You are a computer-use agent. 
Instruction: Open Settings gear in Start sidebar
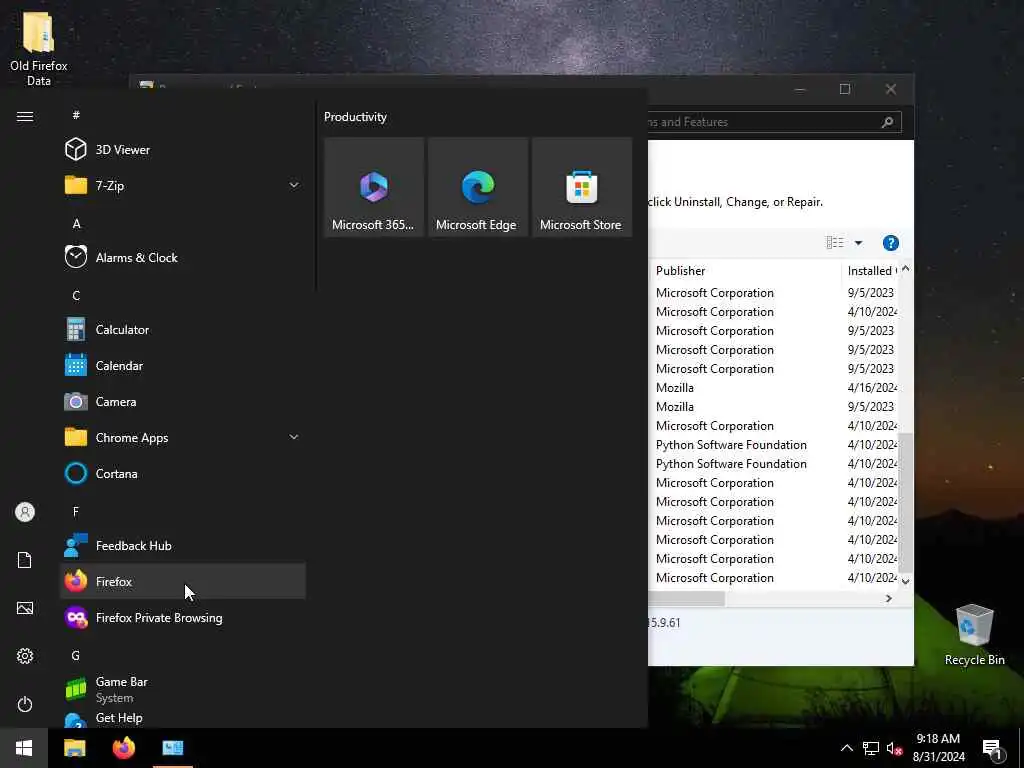[x=25, y=656]
